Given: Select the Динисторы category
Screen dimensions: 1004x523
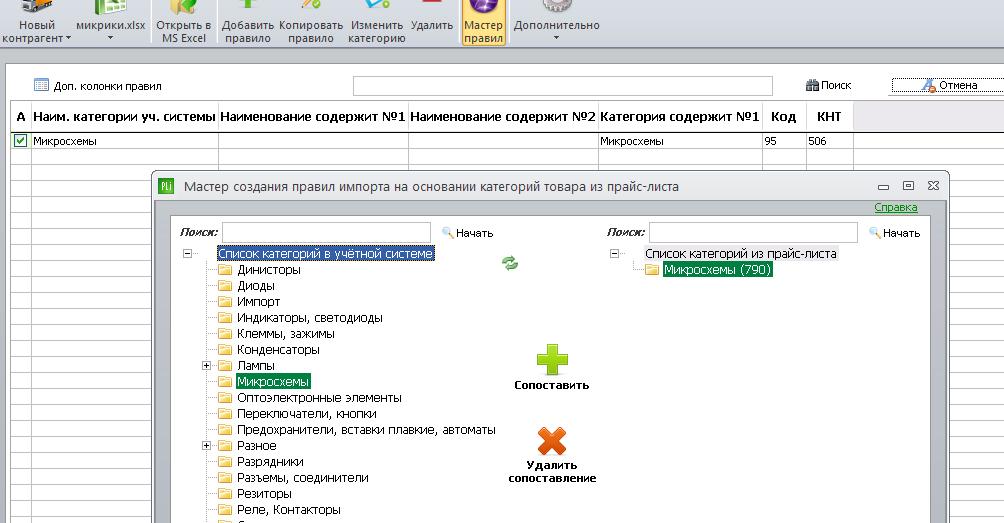Looking at the screenshot, I should pos(268,270).
